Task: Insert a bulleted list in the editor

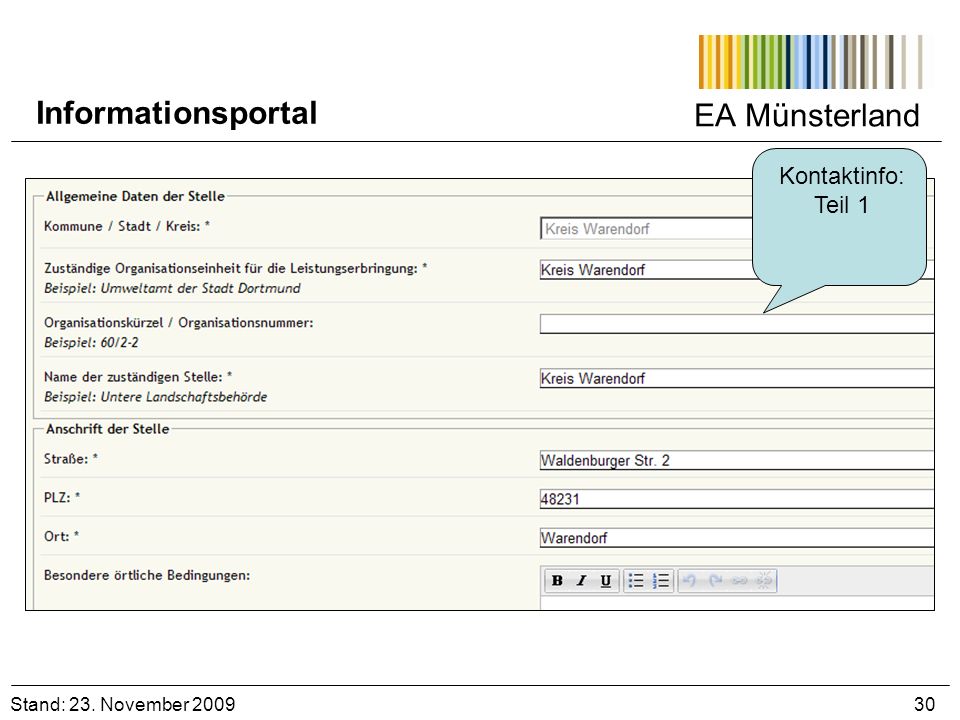Action: point(636,580)
